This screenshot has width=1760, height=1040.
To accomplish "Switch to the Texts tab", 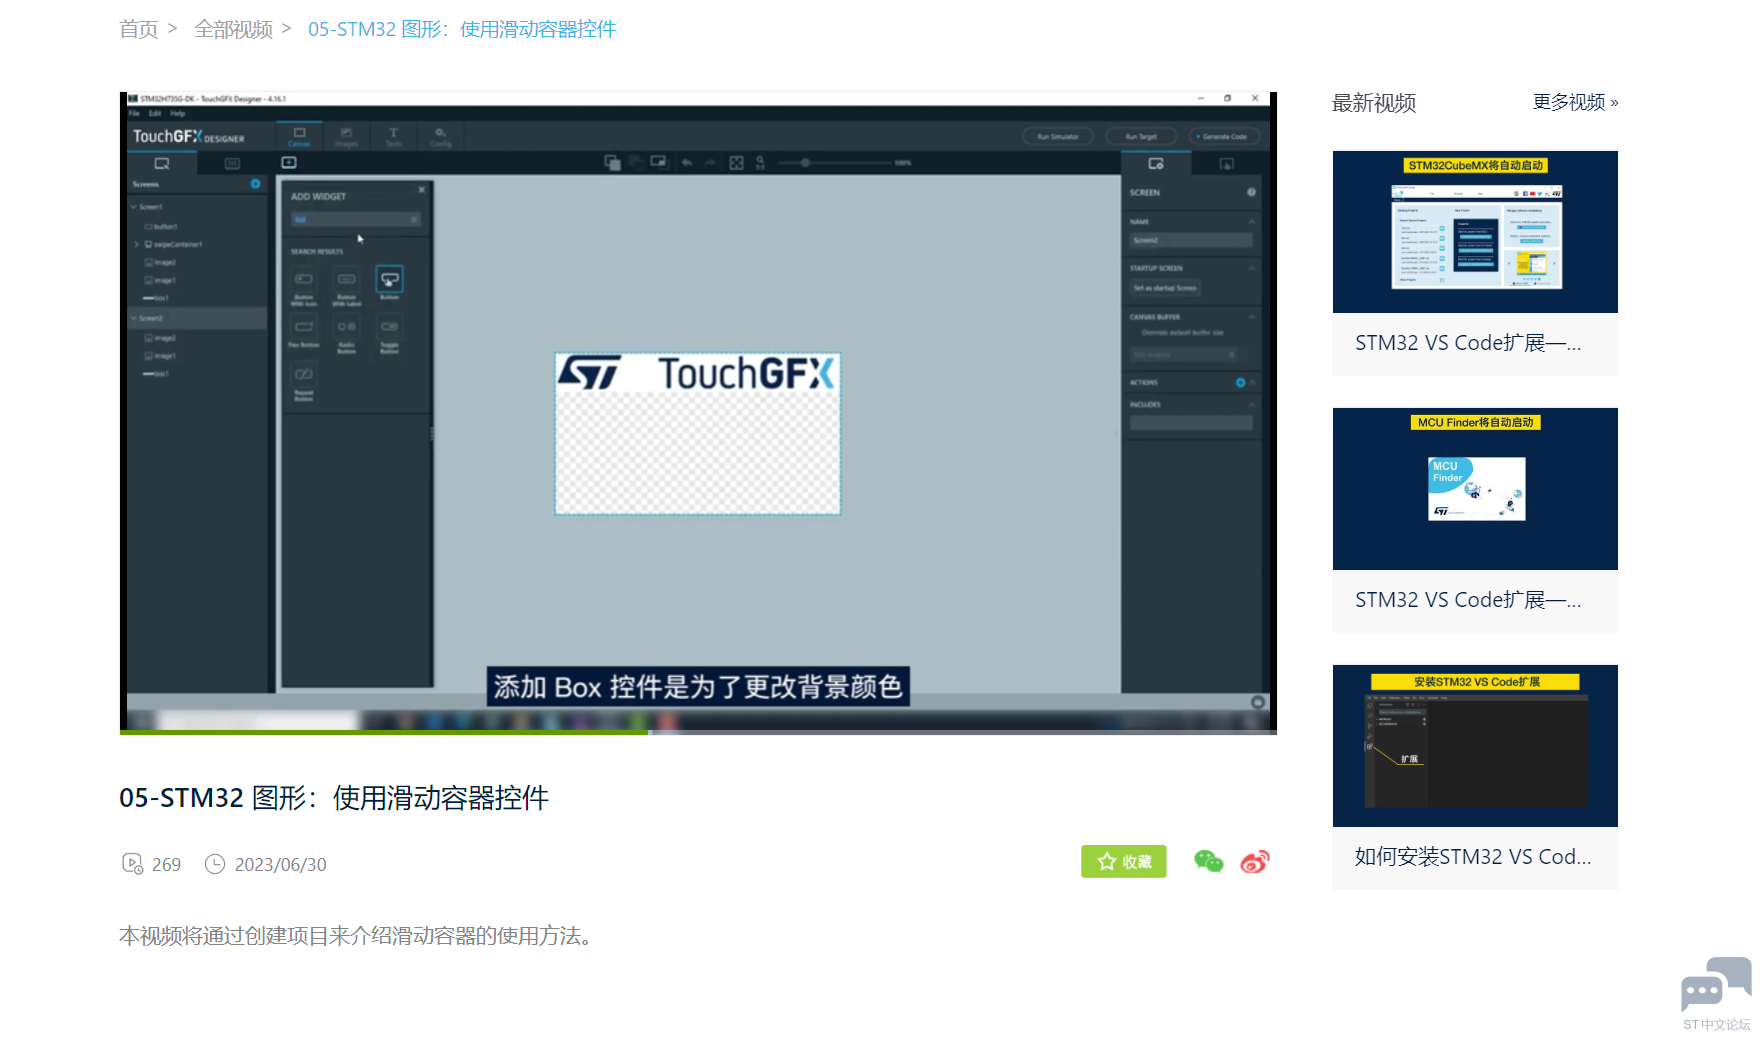I will click(x=393, y=137).
